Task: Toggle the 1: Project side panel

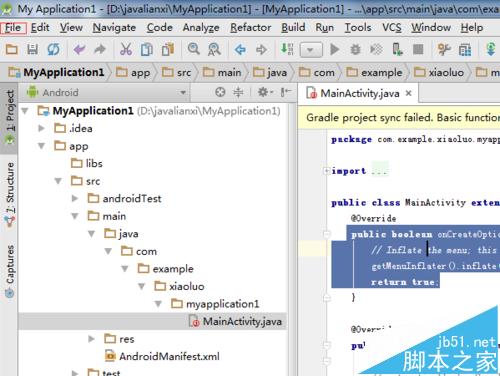Action: tap(9, 117)
